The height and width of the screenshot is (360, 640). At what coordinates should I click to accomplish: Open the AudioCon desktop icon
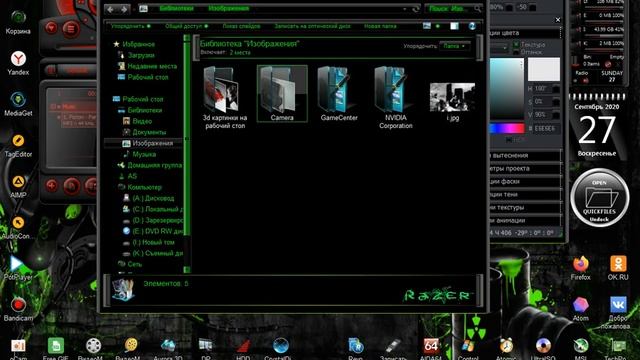pos(18,227)
